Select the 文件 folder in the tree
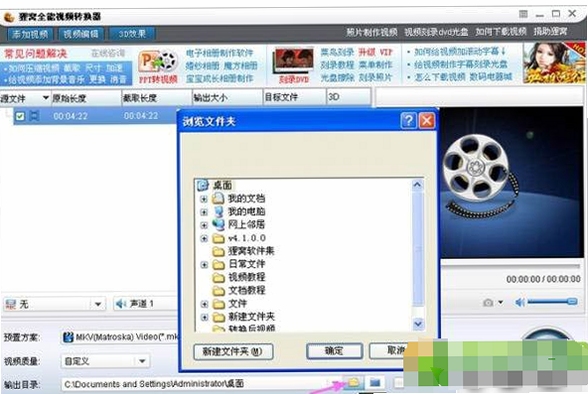 pos(237,304)
